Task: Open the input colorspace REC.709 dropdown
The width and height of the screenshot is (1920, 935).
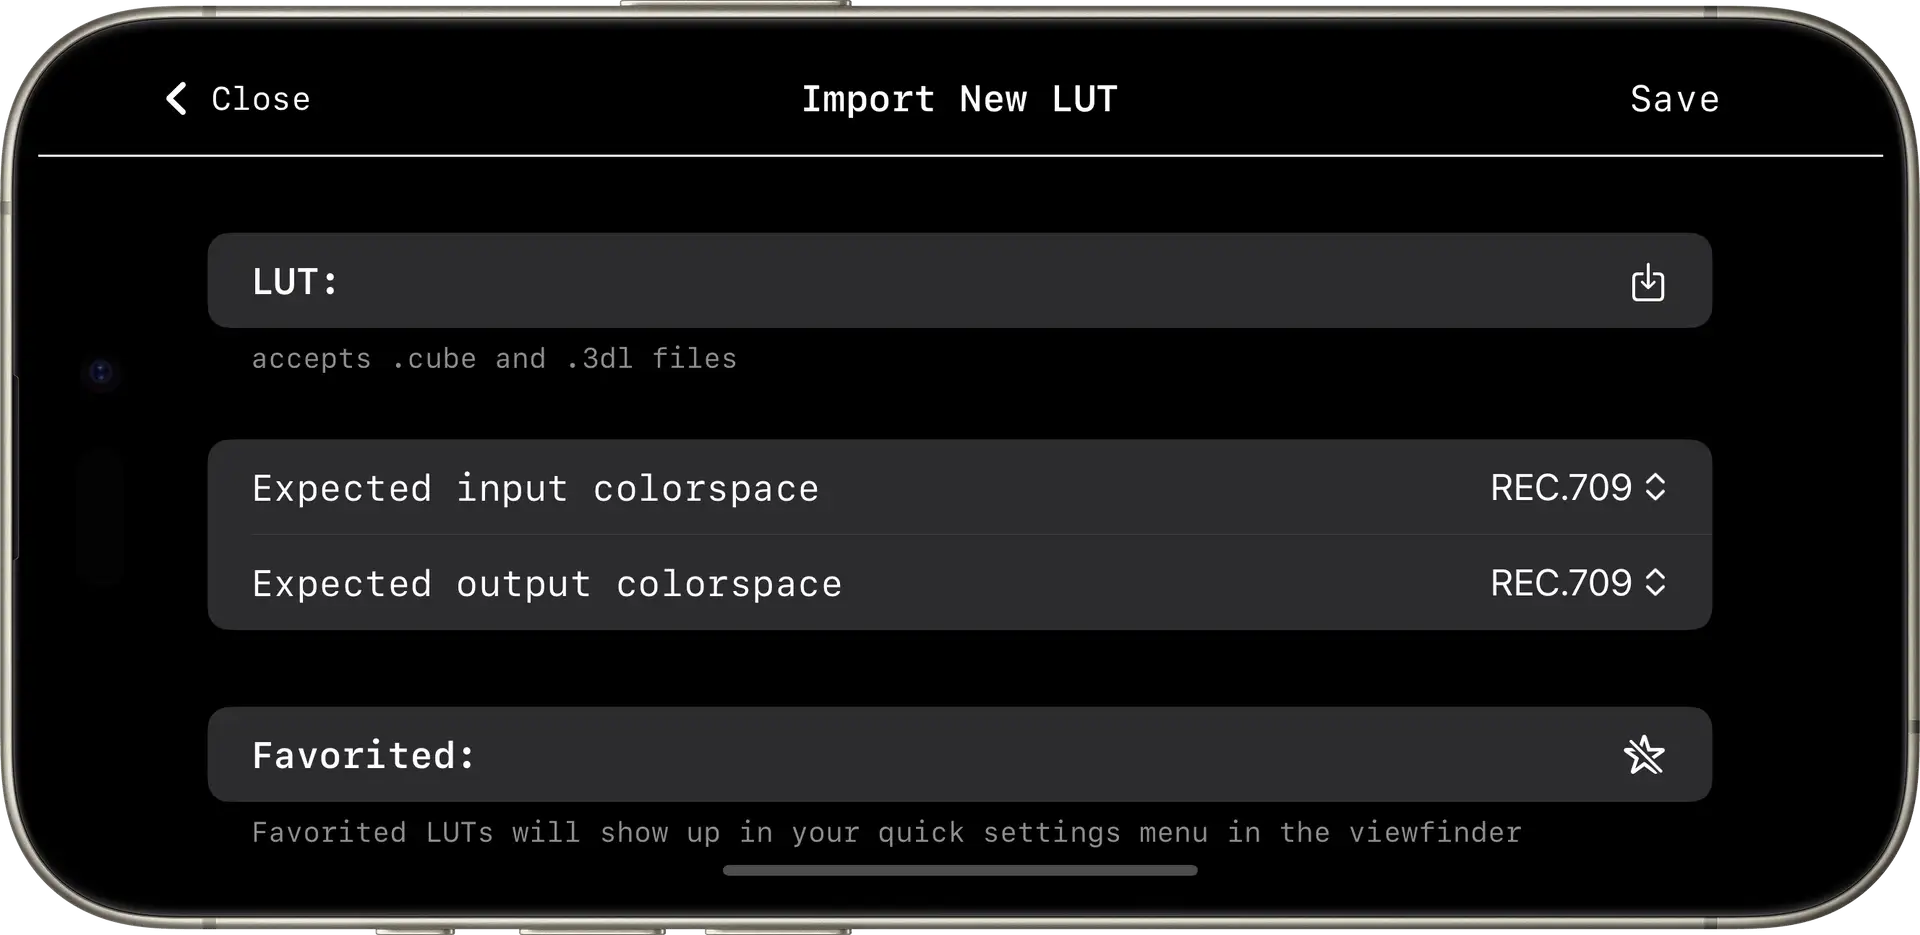Action: click(1560, 488)
